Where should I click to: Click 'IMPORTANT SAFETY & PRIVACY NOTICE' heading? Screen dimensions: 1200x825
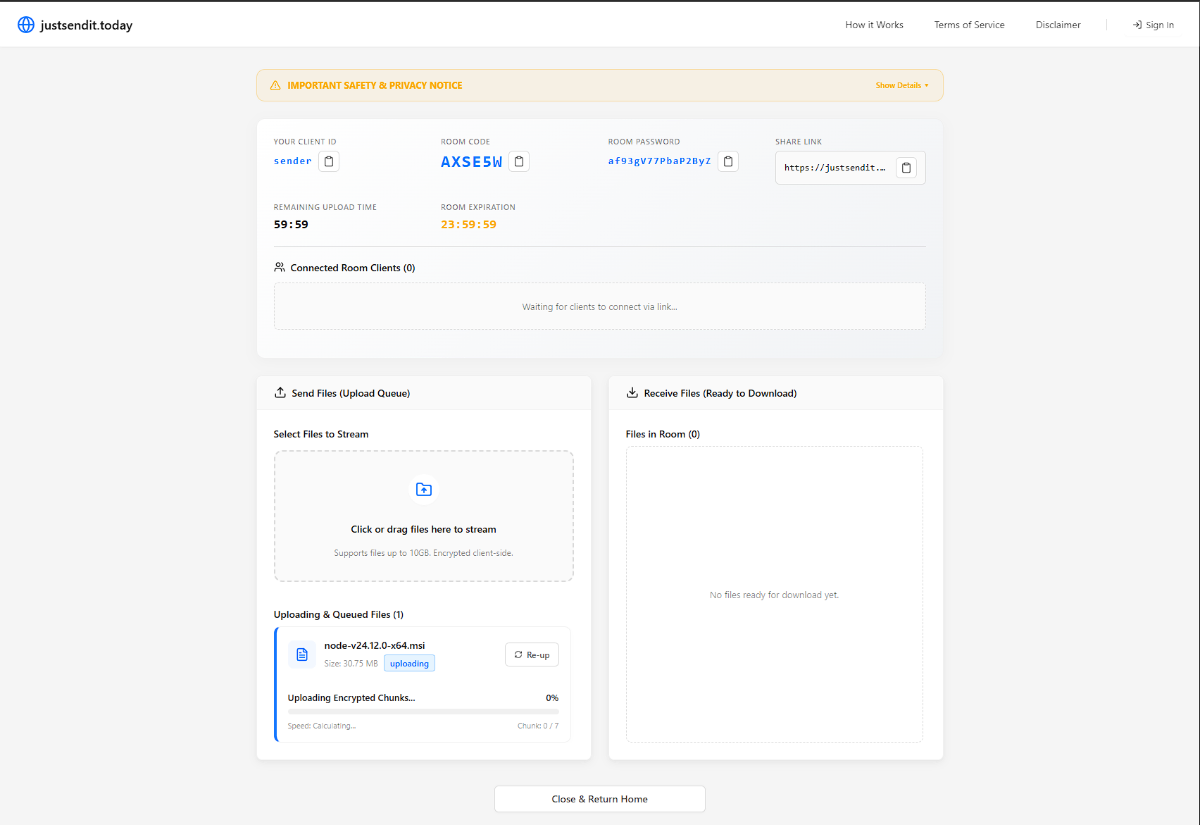tap(375, 85)
